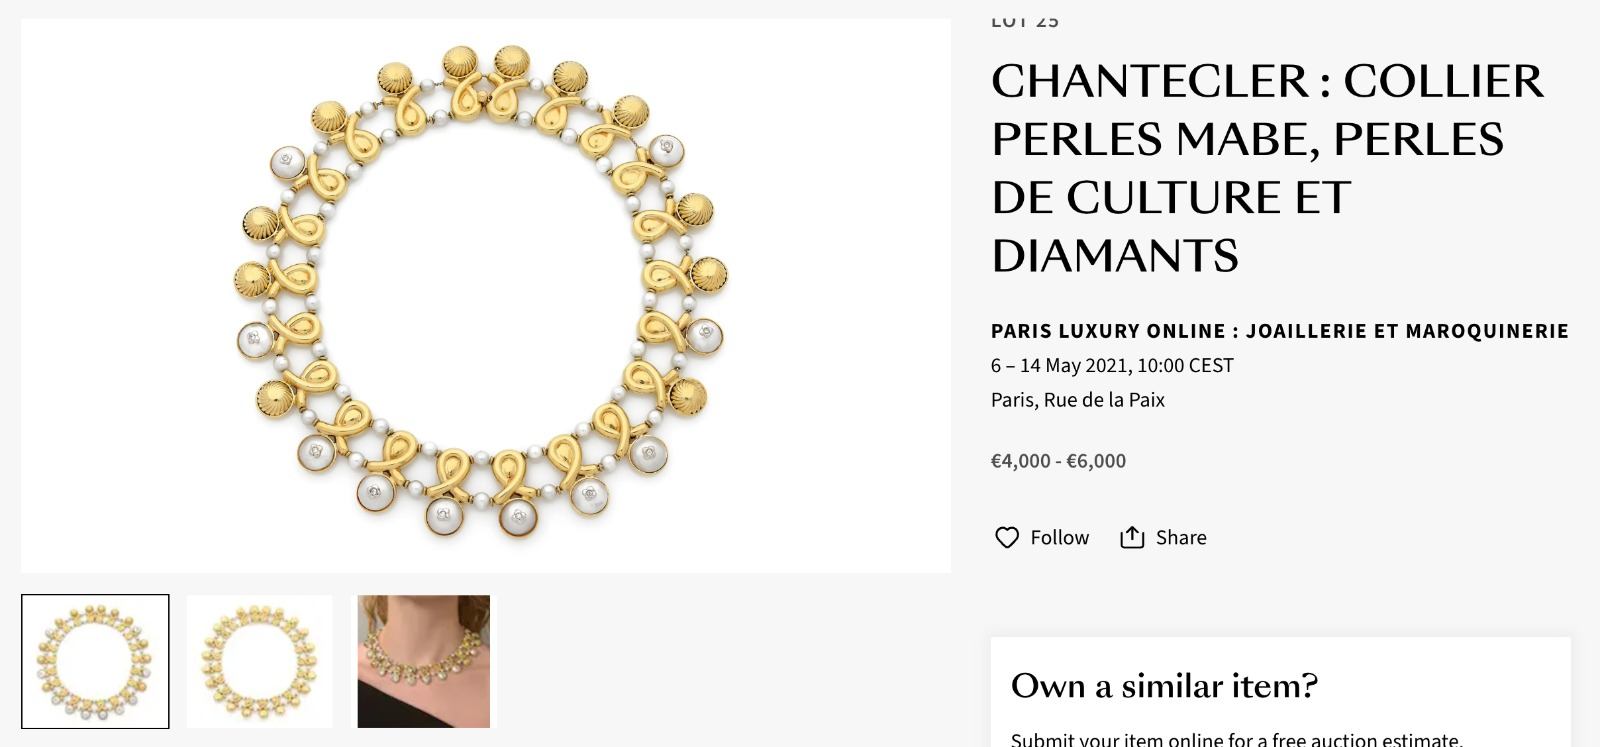Click the share arrow icon

pyautogui.click(x=1132, y=537)
